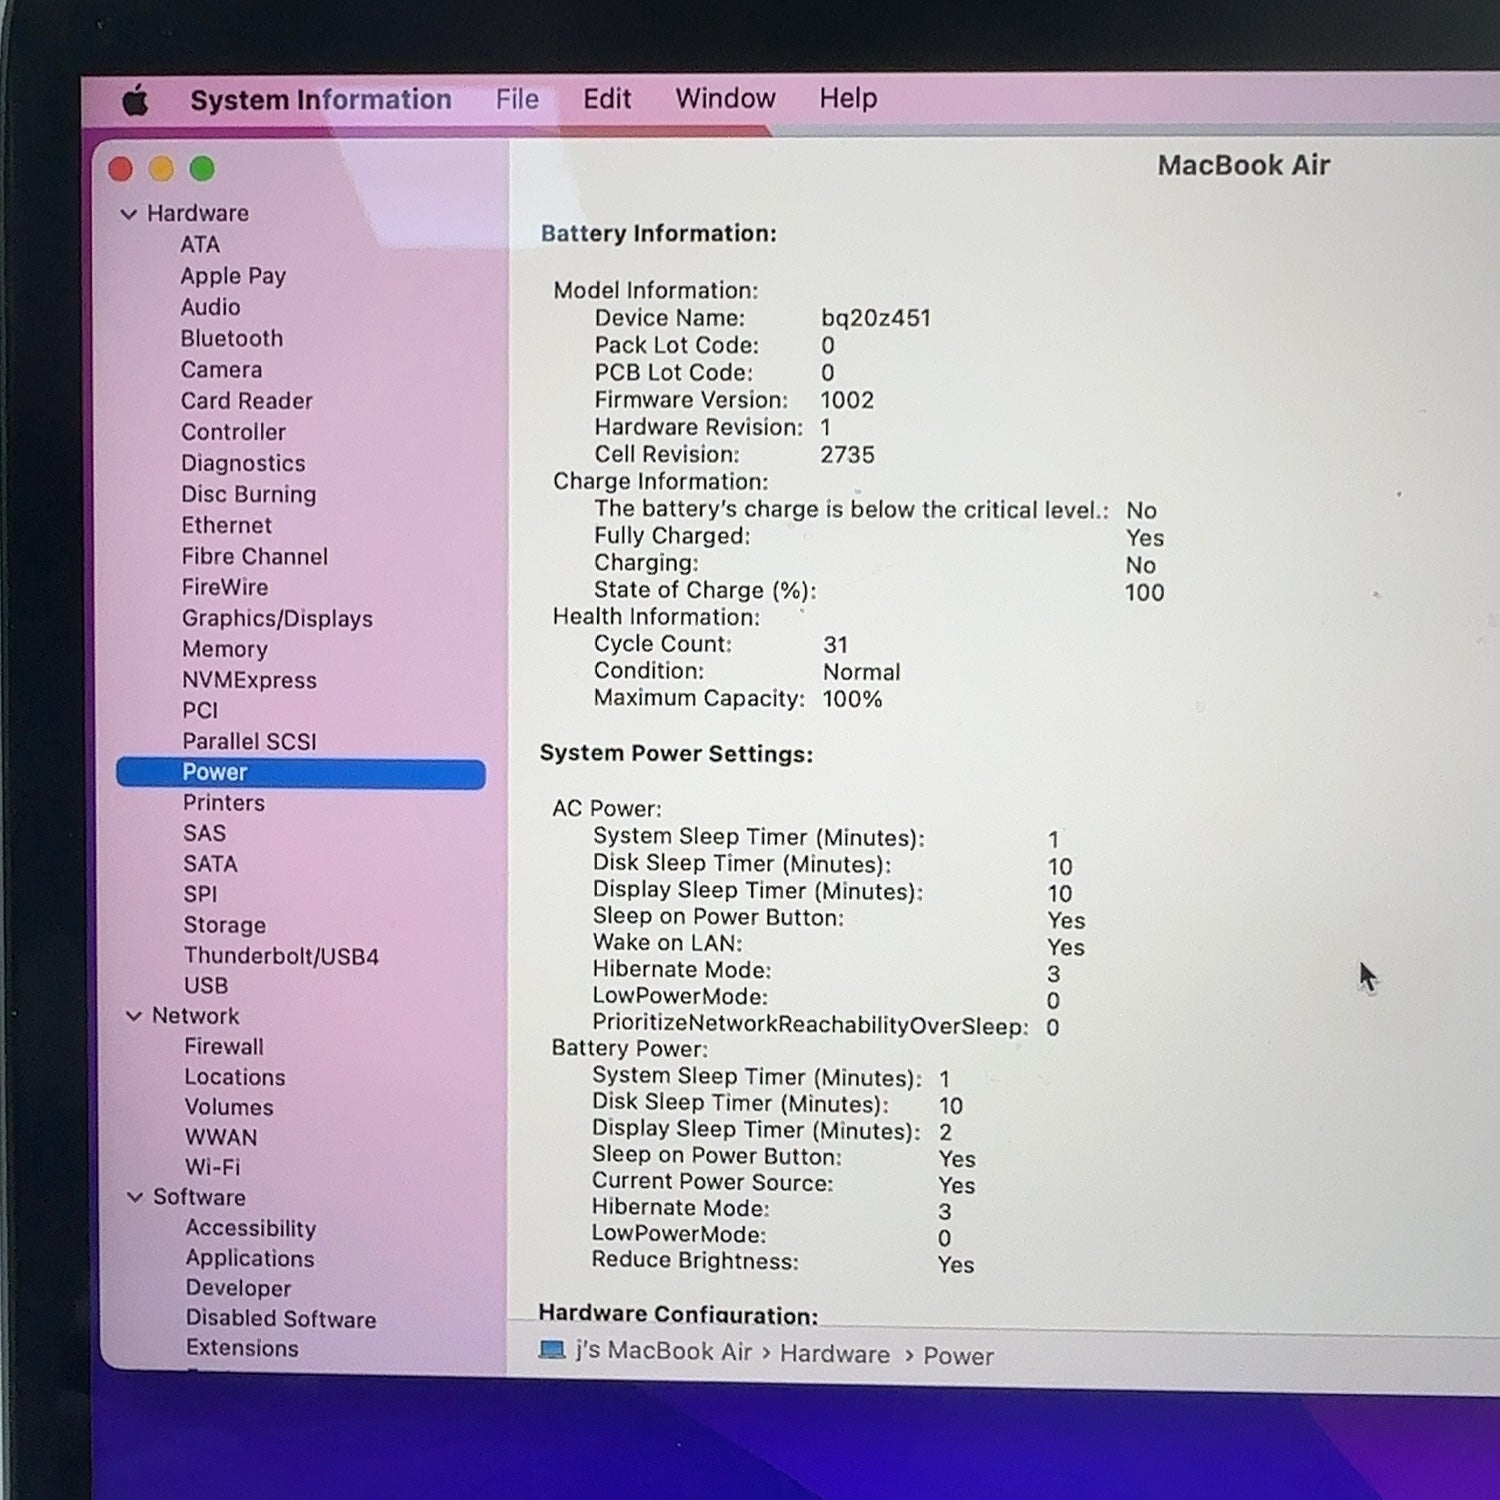1500x1500 pixels.
Task: Click the yellow minimize window button
Action: coord(161,169)
